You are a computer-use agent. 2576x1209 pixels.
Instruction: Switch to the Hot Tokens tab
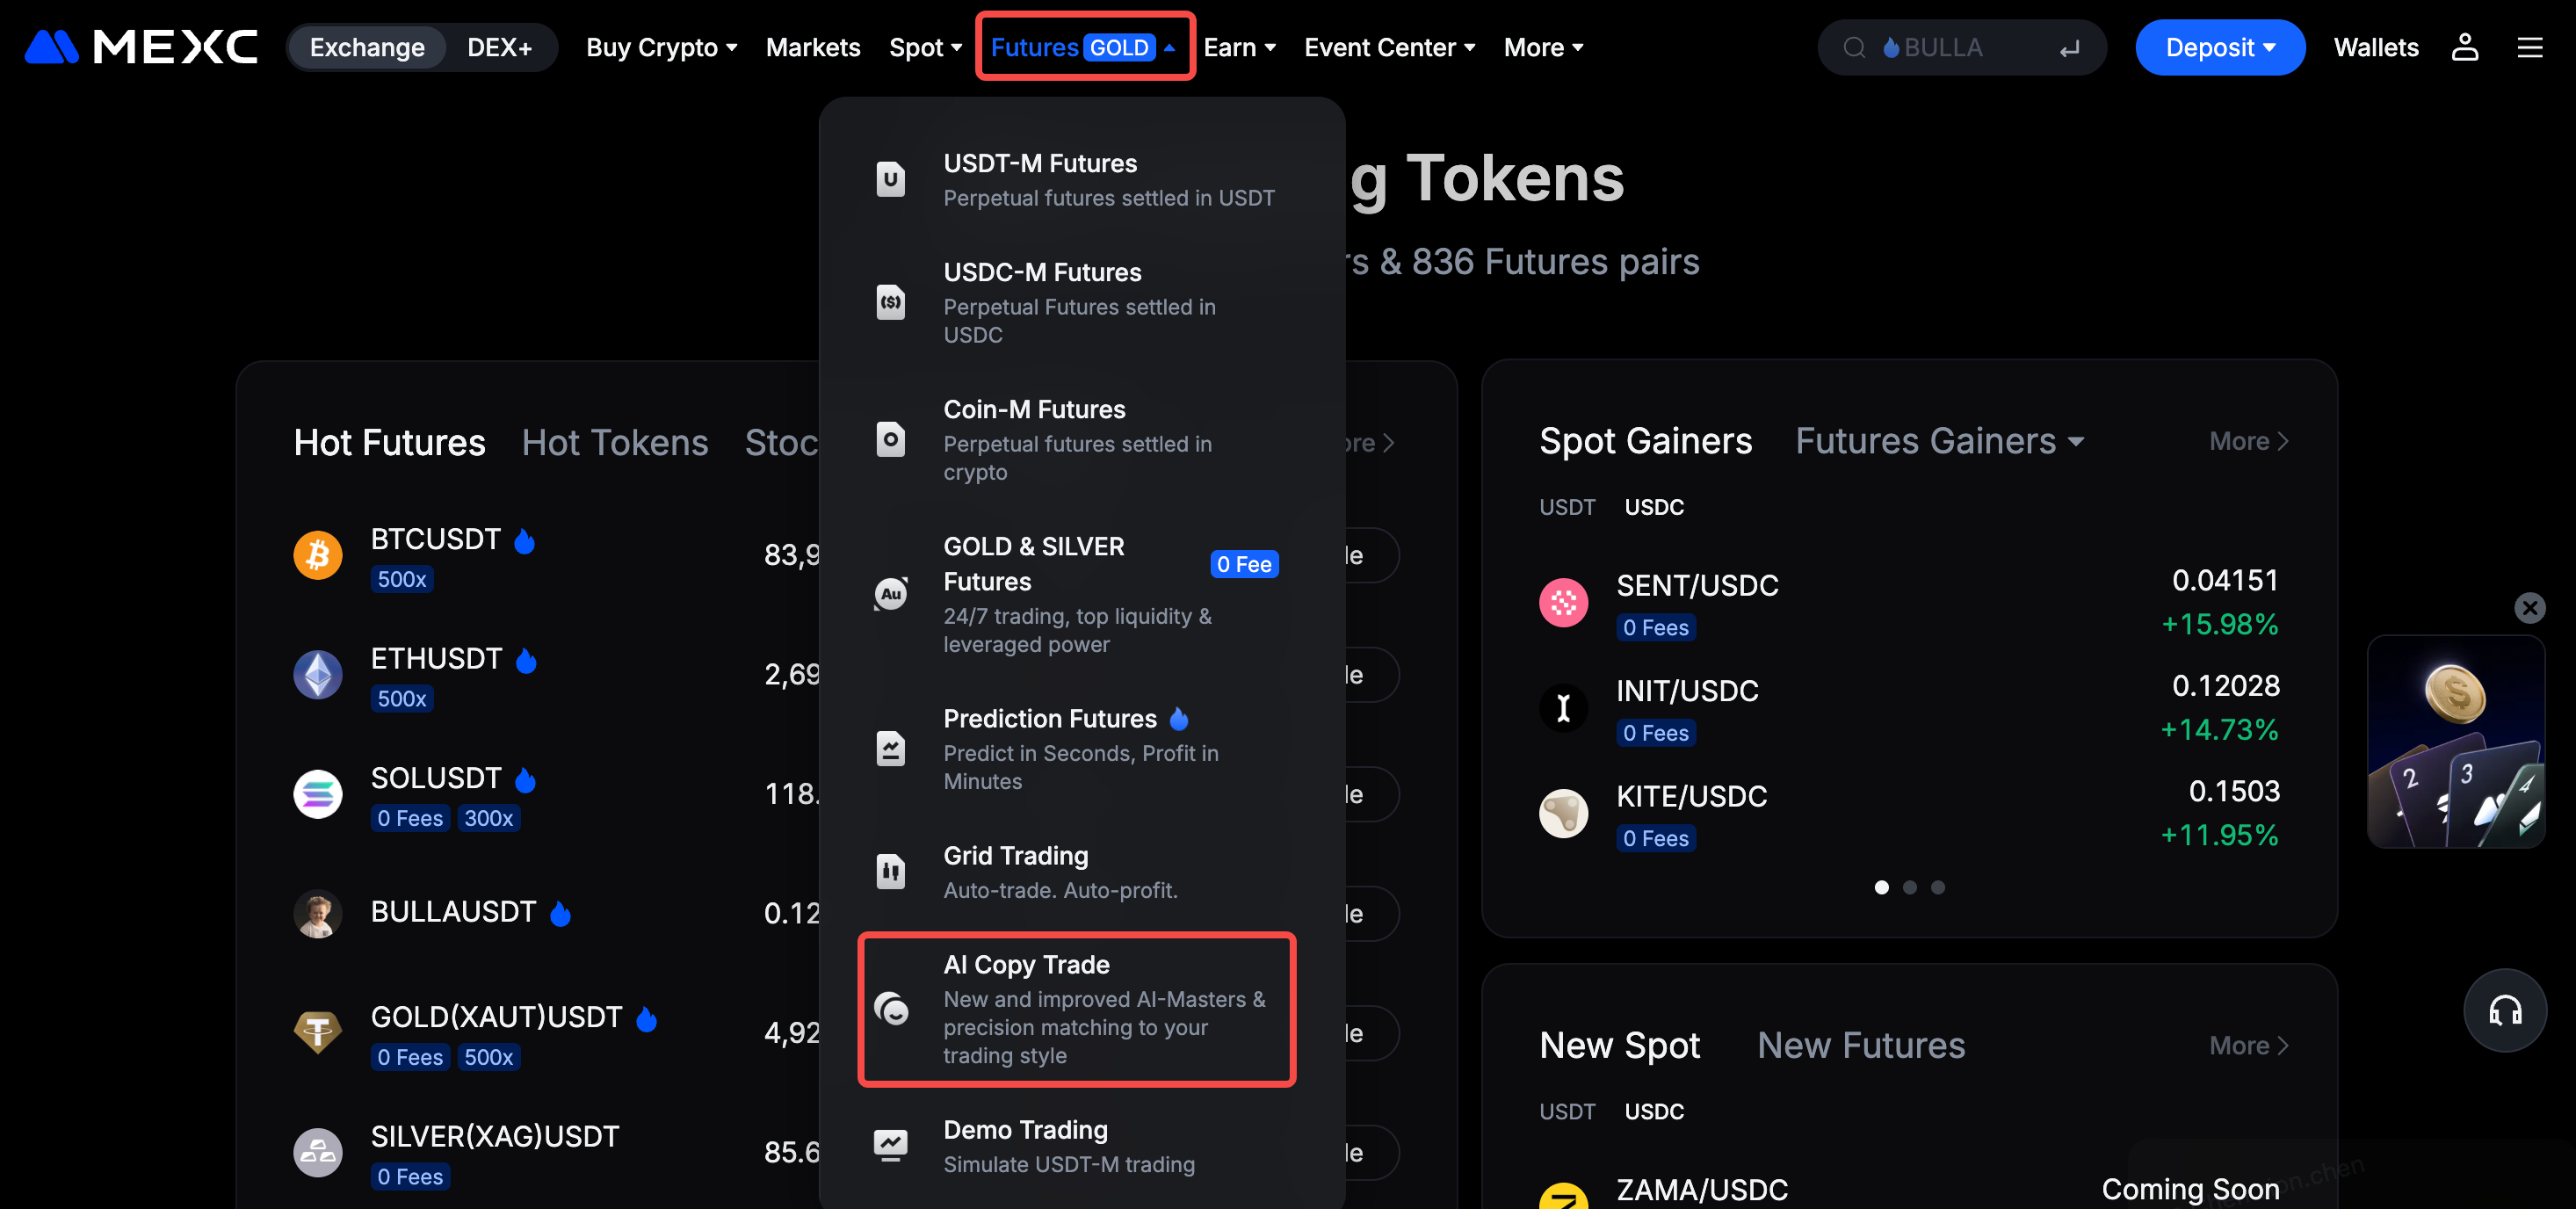pos(614,443)
